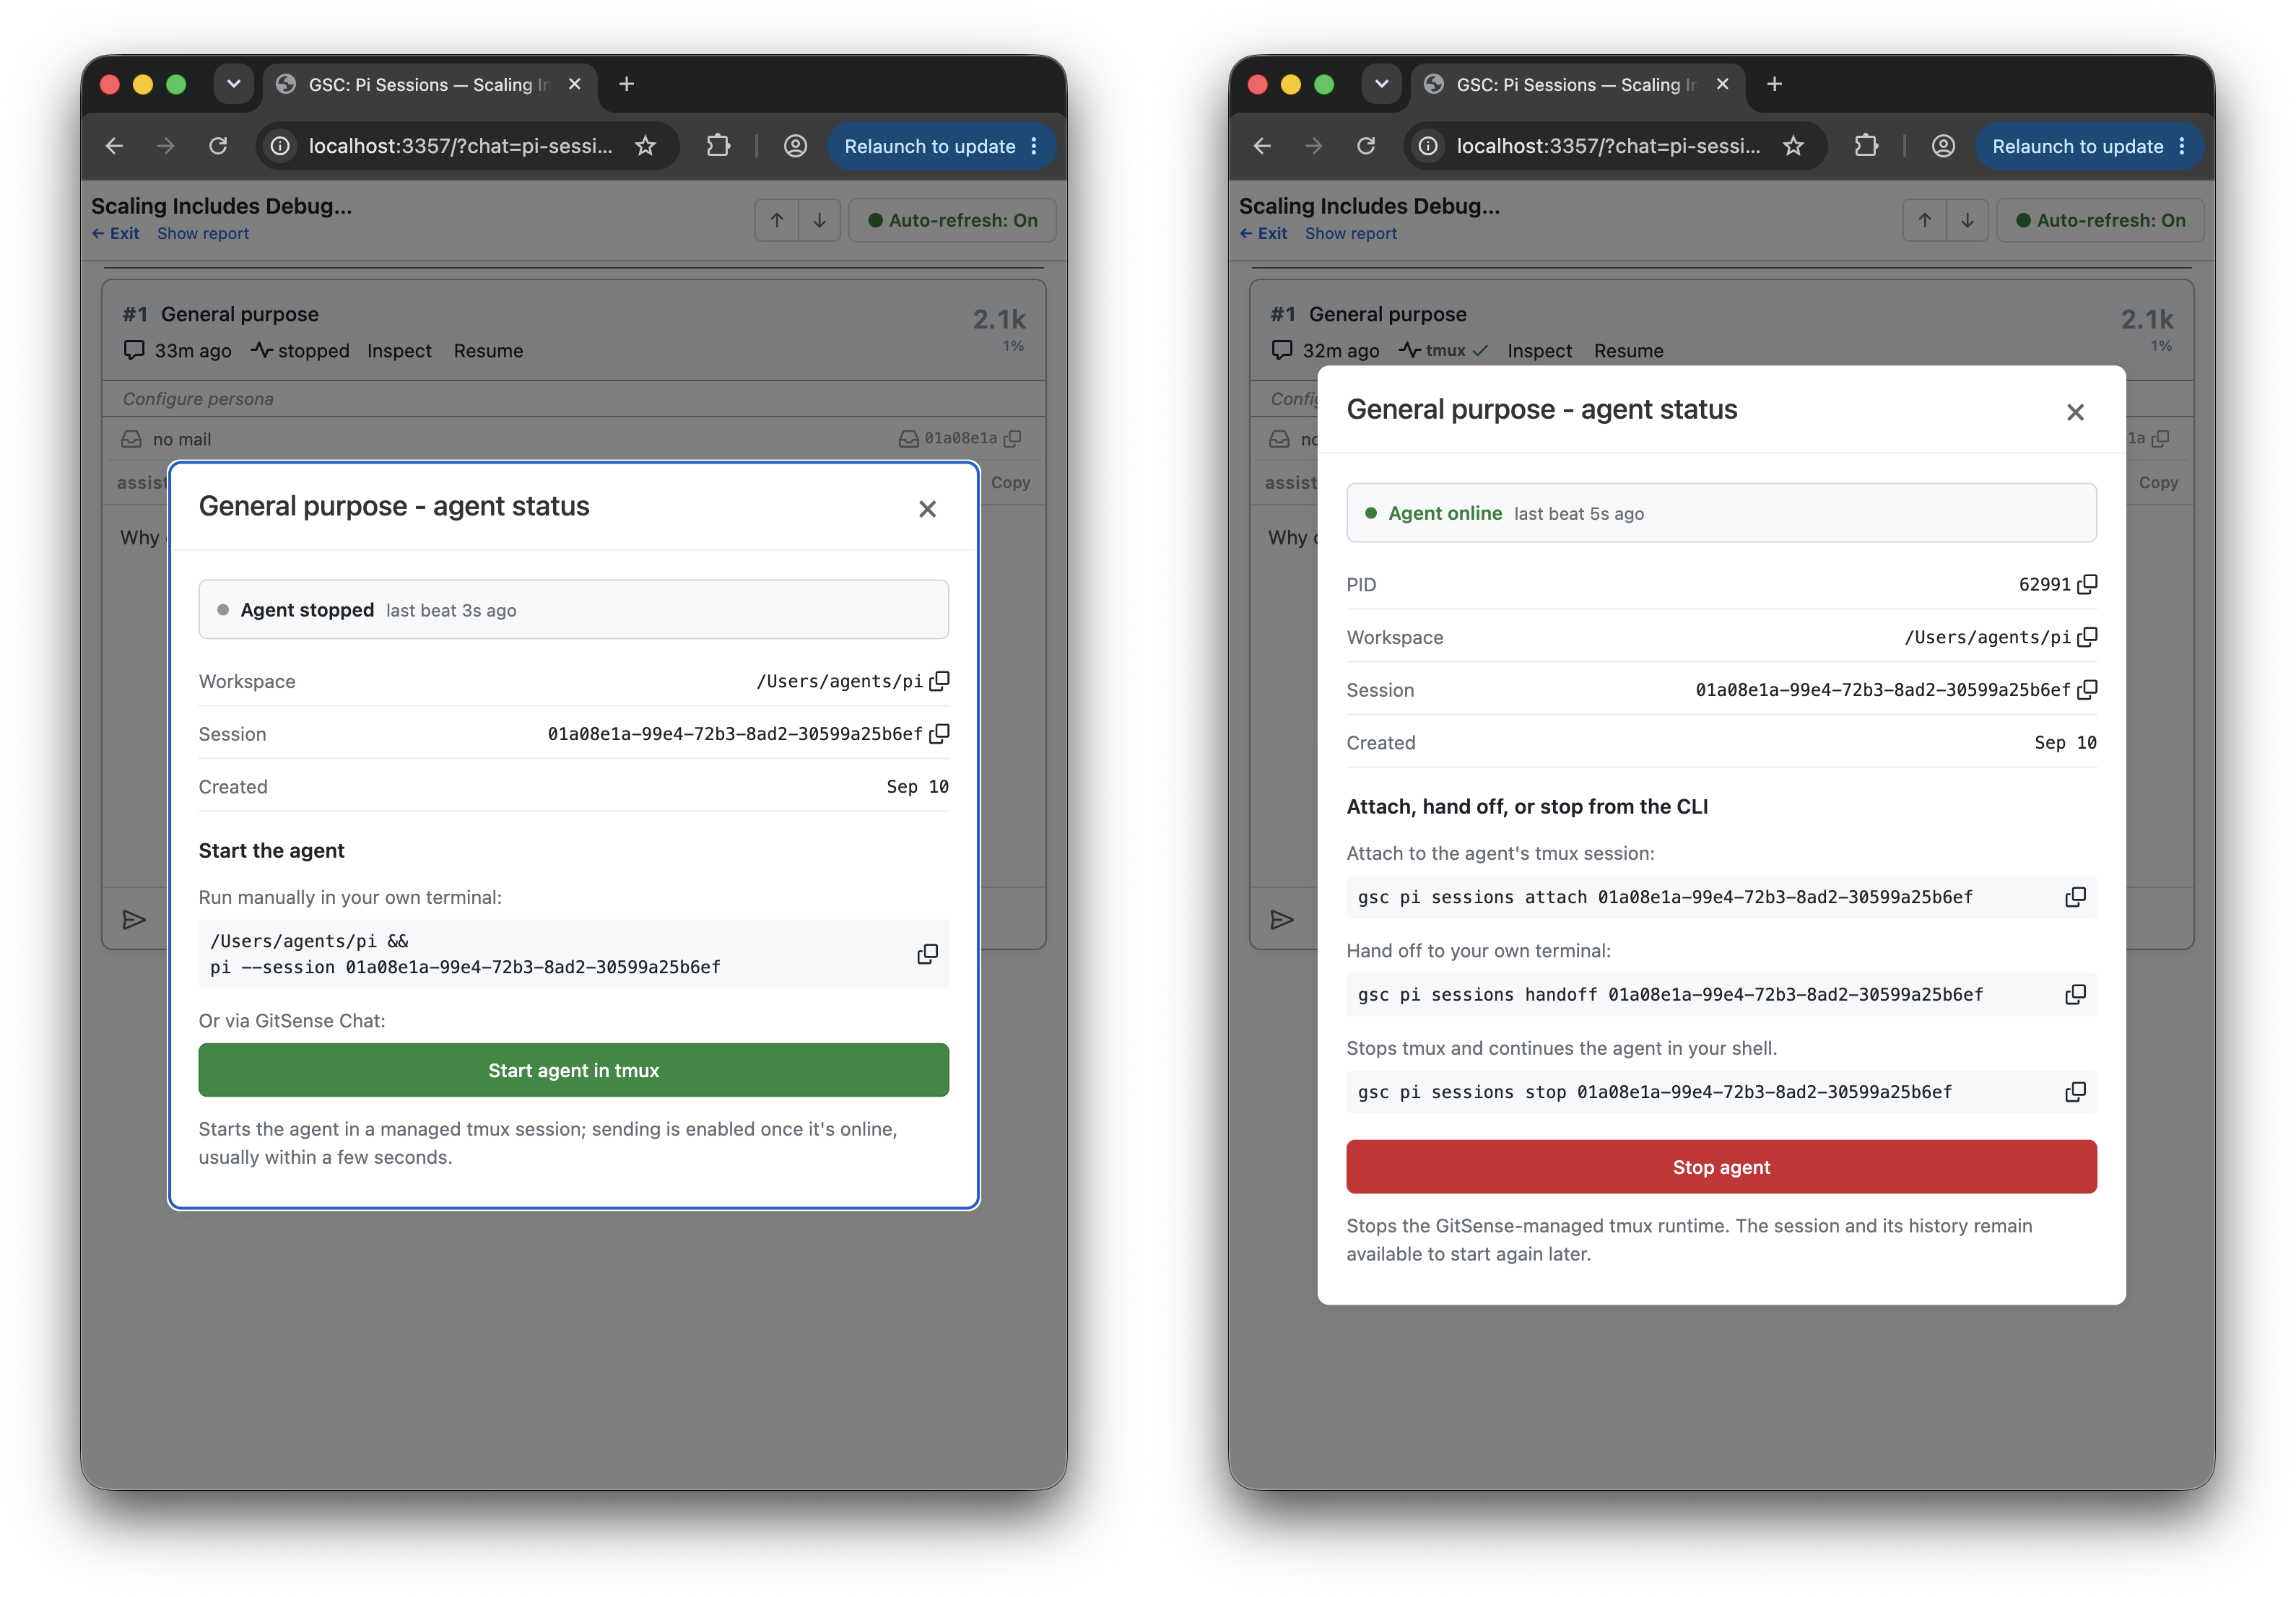The height and width of the screenshot is (1597, 2296).
Task: Click Copy link in left window background
Action: click(x=1010, y=482)
